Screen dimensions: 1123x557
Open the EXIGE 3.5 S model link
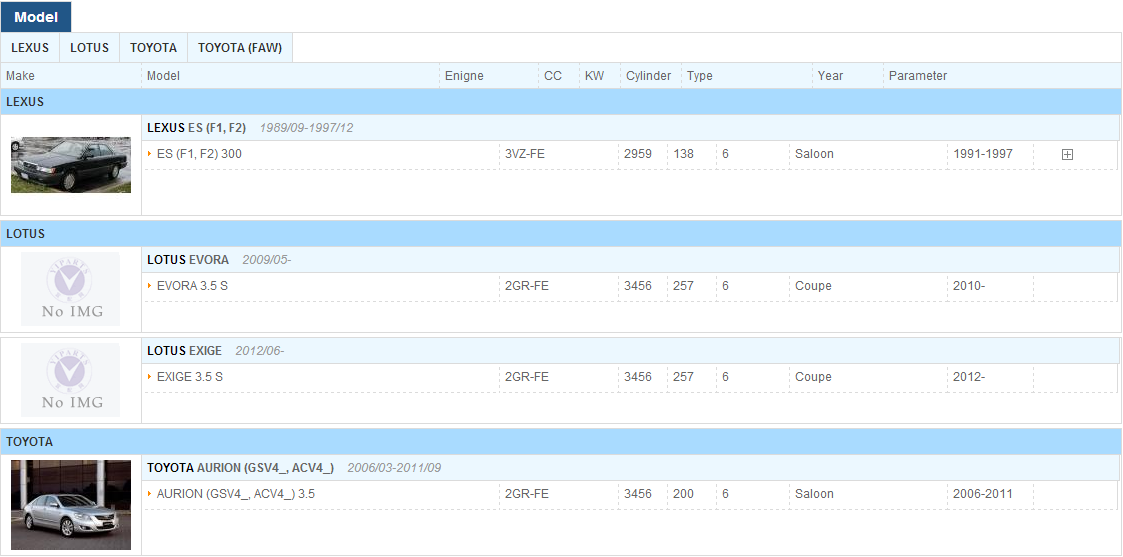click(190, 377)
